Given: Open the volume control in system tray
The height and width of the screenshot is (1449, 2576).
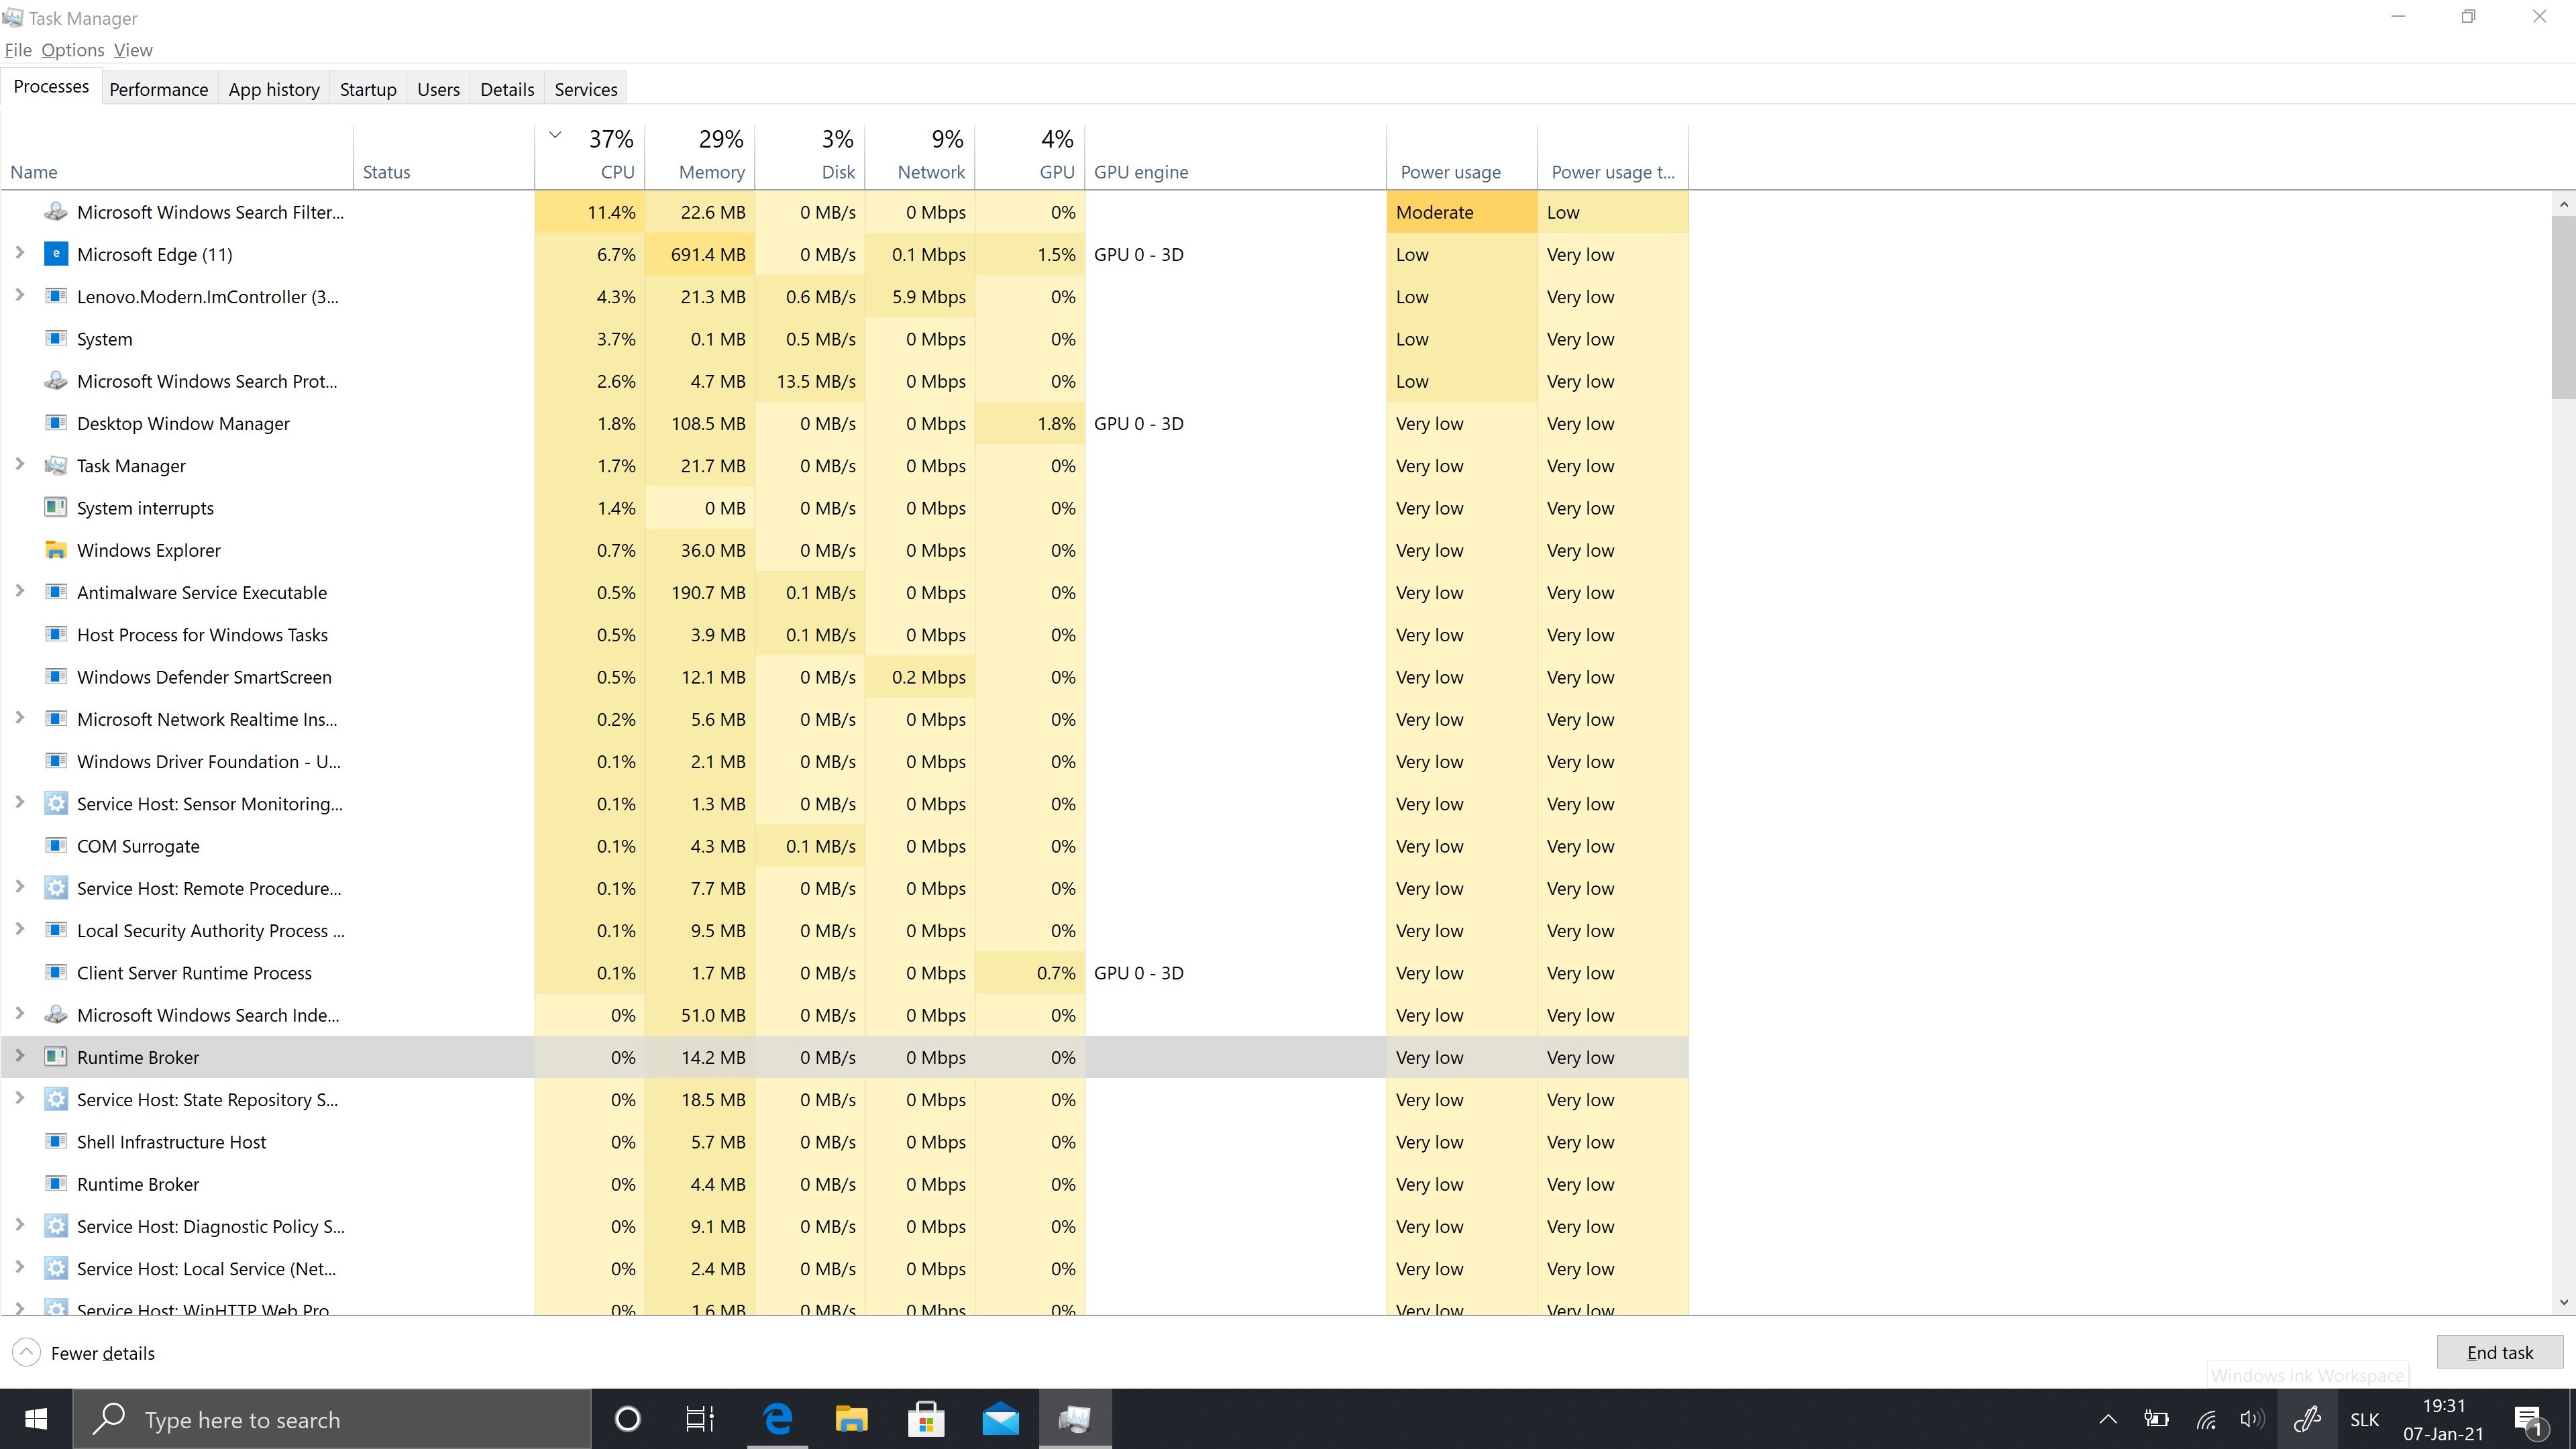Looking at the screenshot, I should (x=2252, y=1419).
